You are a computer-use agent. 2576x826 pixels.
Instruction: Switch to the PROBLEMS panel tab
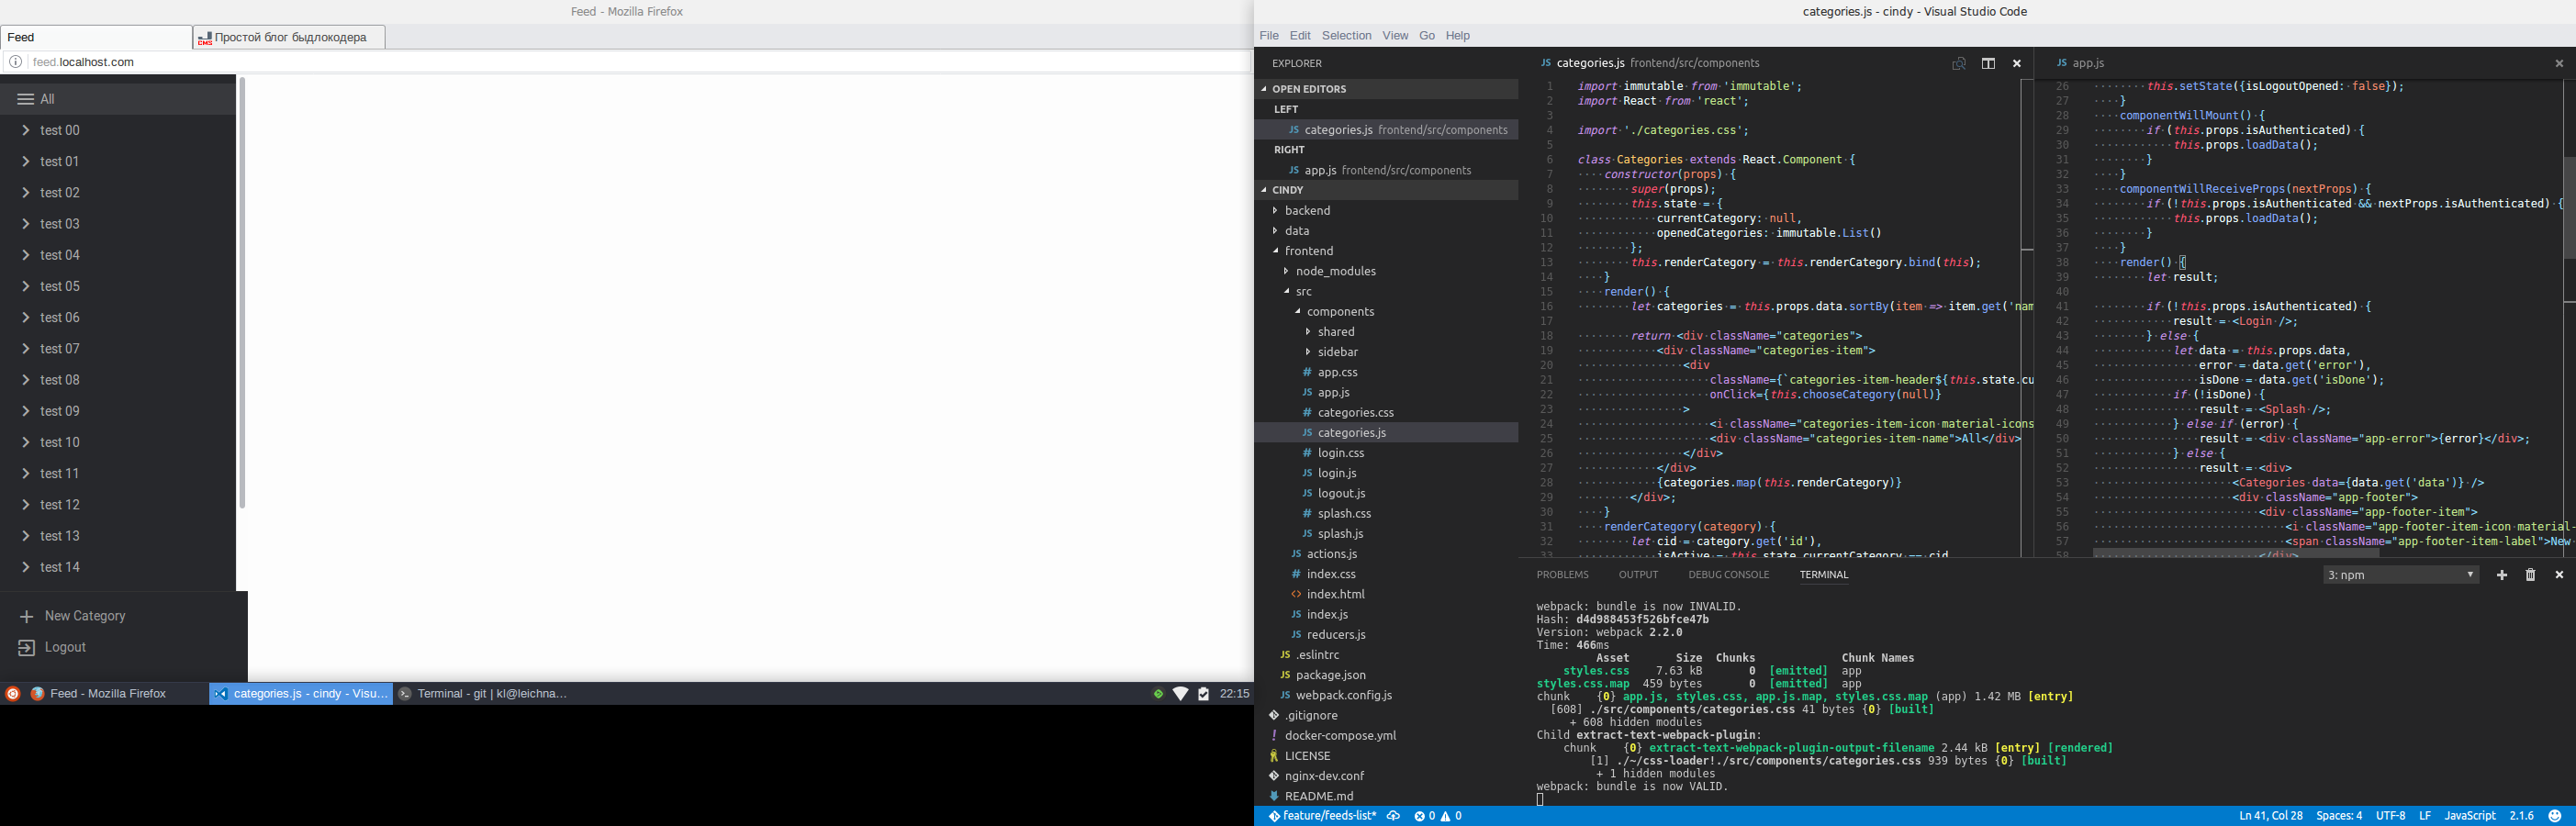pyautogui.click(x=1562, y=575)
